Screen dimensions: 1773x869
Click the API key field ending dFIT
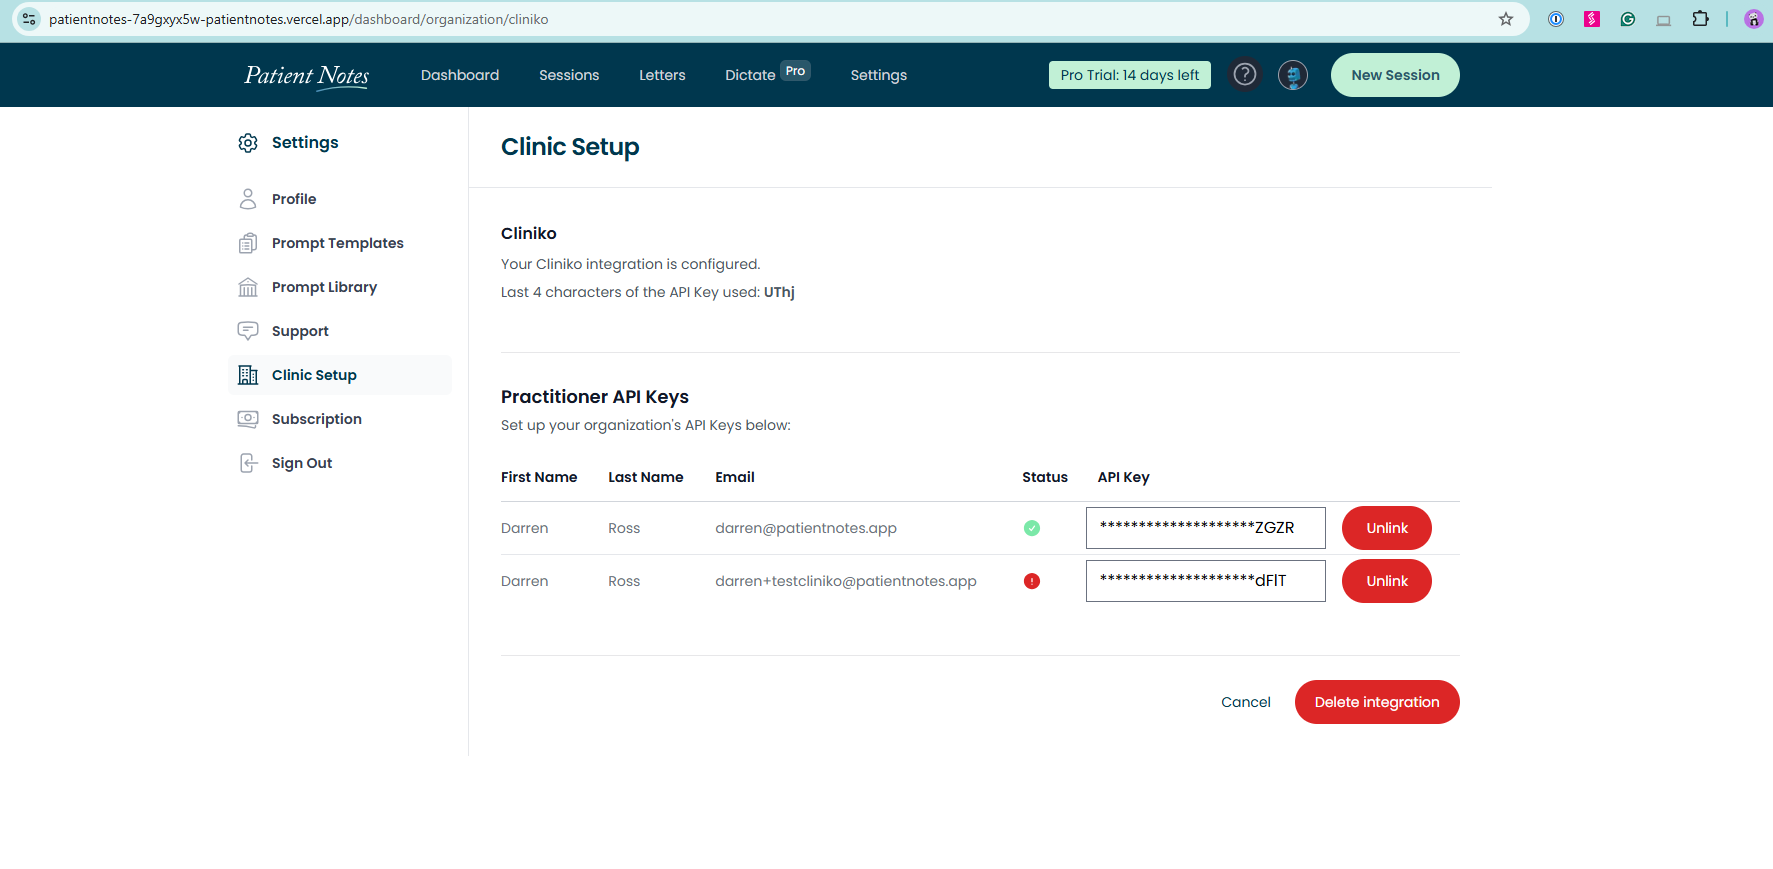(x=1206, y=581)
